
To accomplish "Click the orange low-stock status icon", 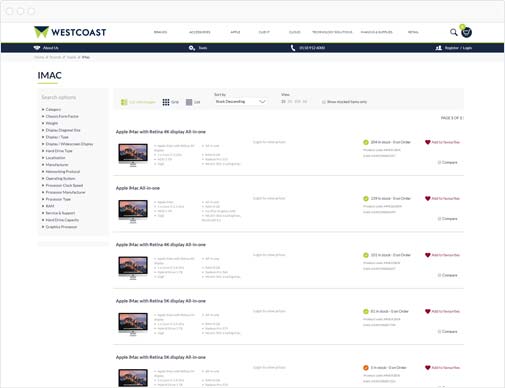I will pos(366,368).
